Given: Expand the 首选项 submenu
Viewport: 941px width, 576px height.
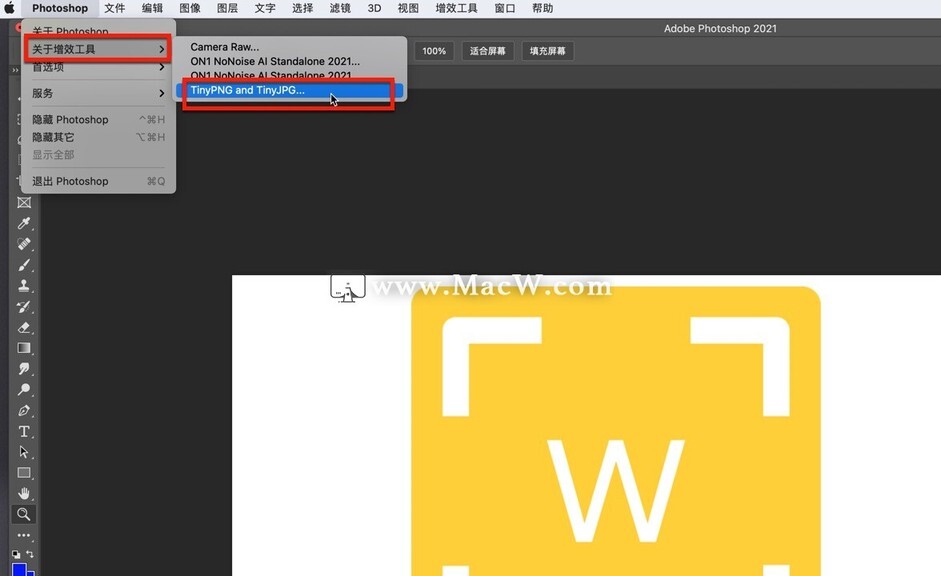Looking at the screenshot, I should click(x=98, y=67).
